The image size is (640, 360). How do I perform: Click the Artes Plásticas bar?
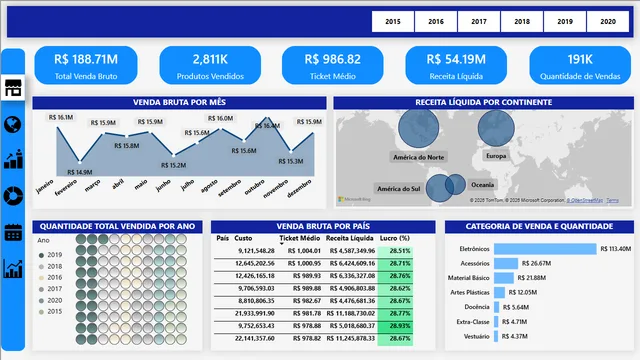499,292
